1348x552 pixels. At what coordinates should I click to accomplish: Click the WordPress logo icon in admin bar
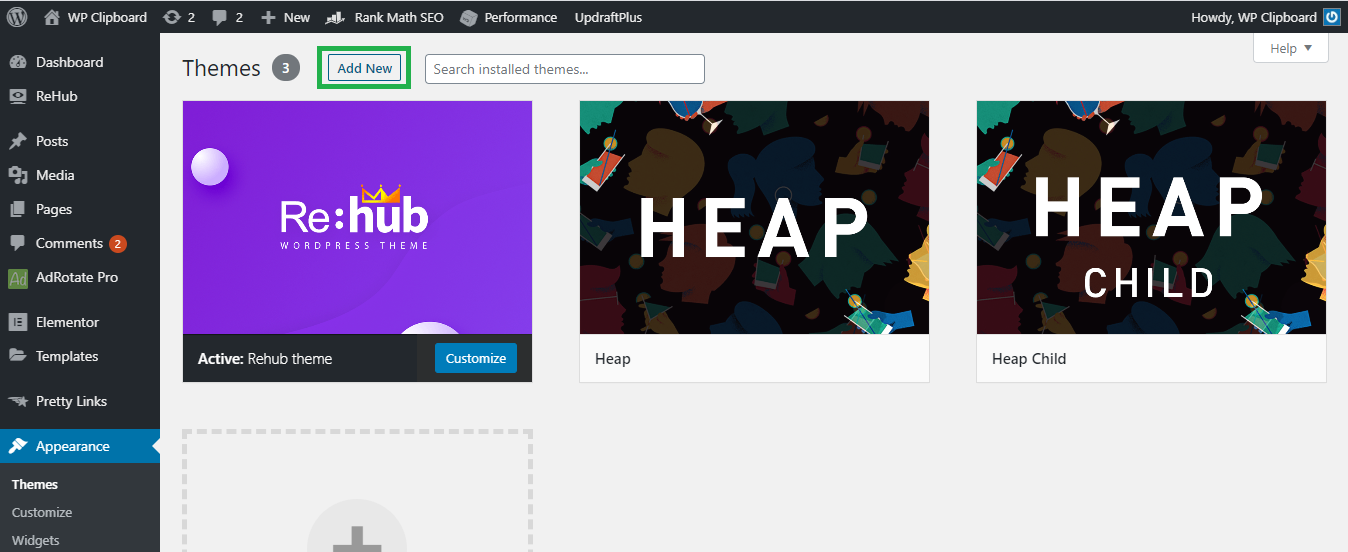[x=17, y=17]
